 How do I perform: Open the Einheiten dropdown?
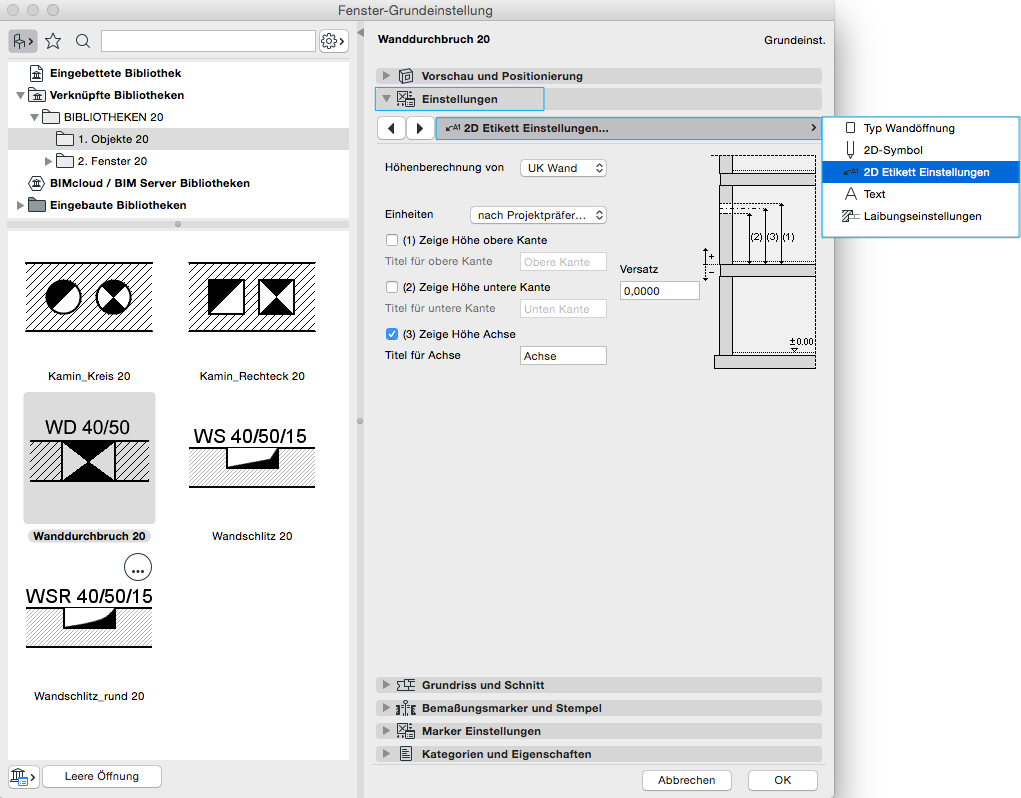pos(538,215)
